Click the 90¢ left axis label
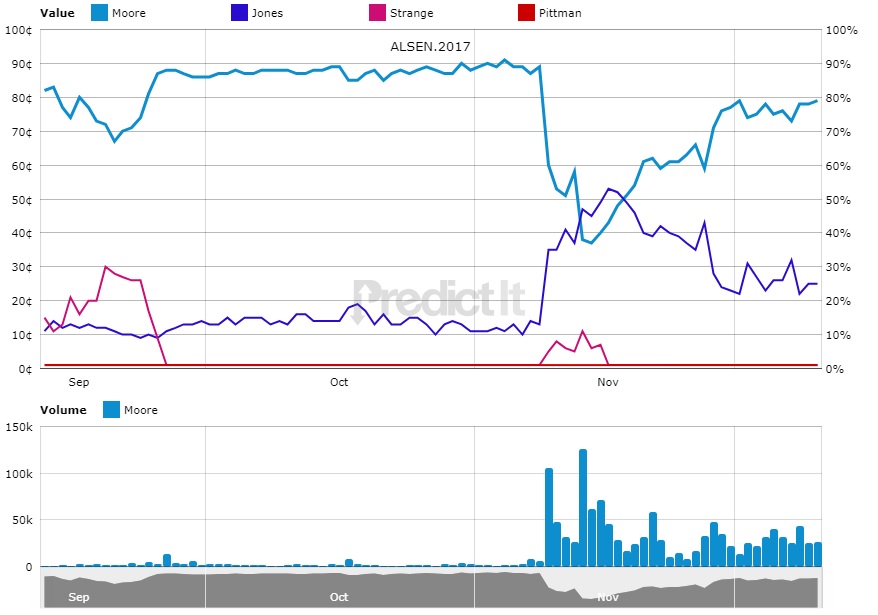 (22, 64)
